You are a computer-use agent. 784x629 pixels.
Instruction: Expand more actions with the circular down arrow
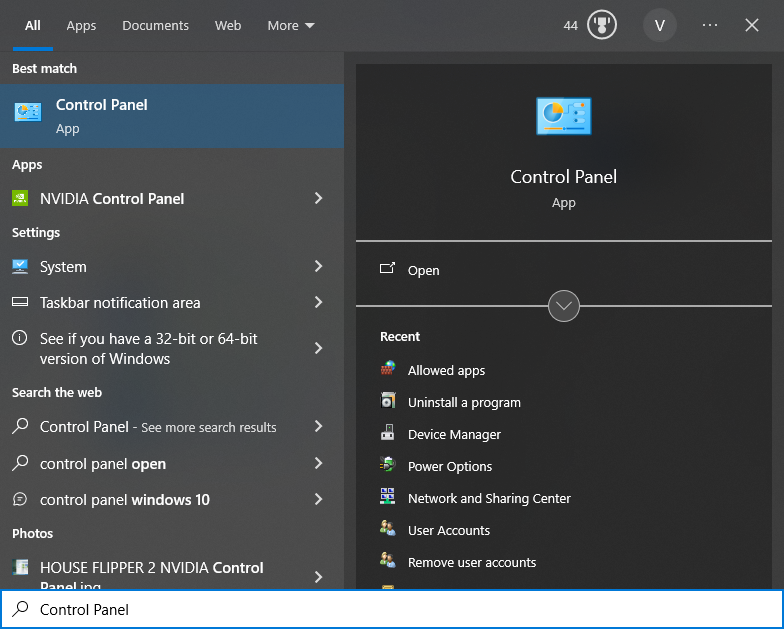point(564,306)
